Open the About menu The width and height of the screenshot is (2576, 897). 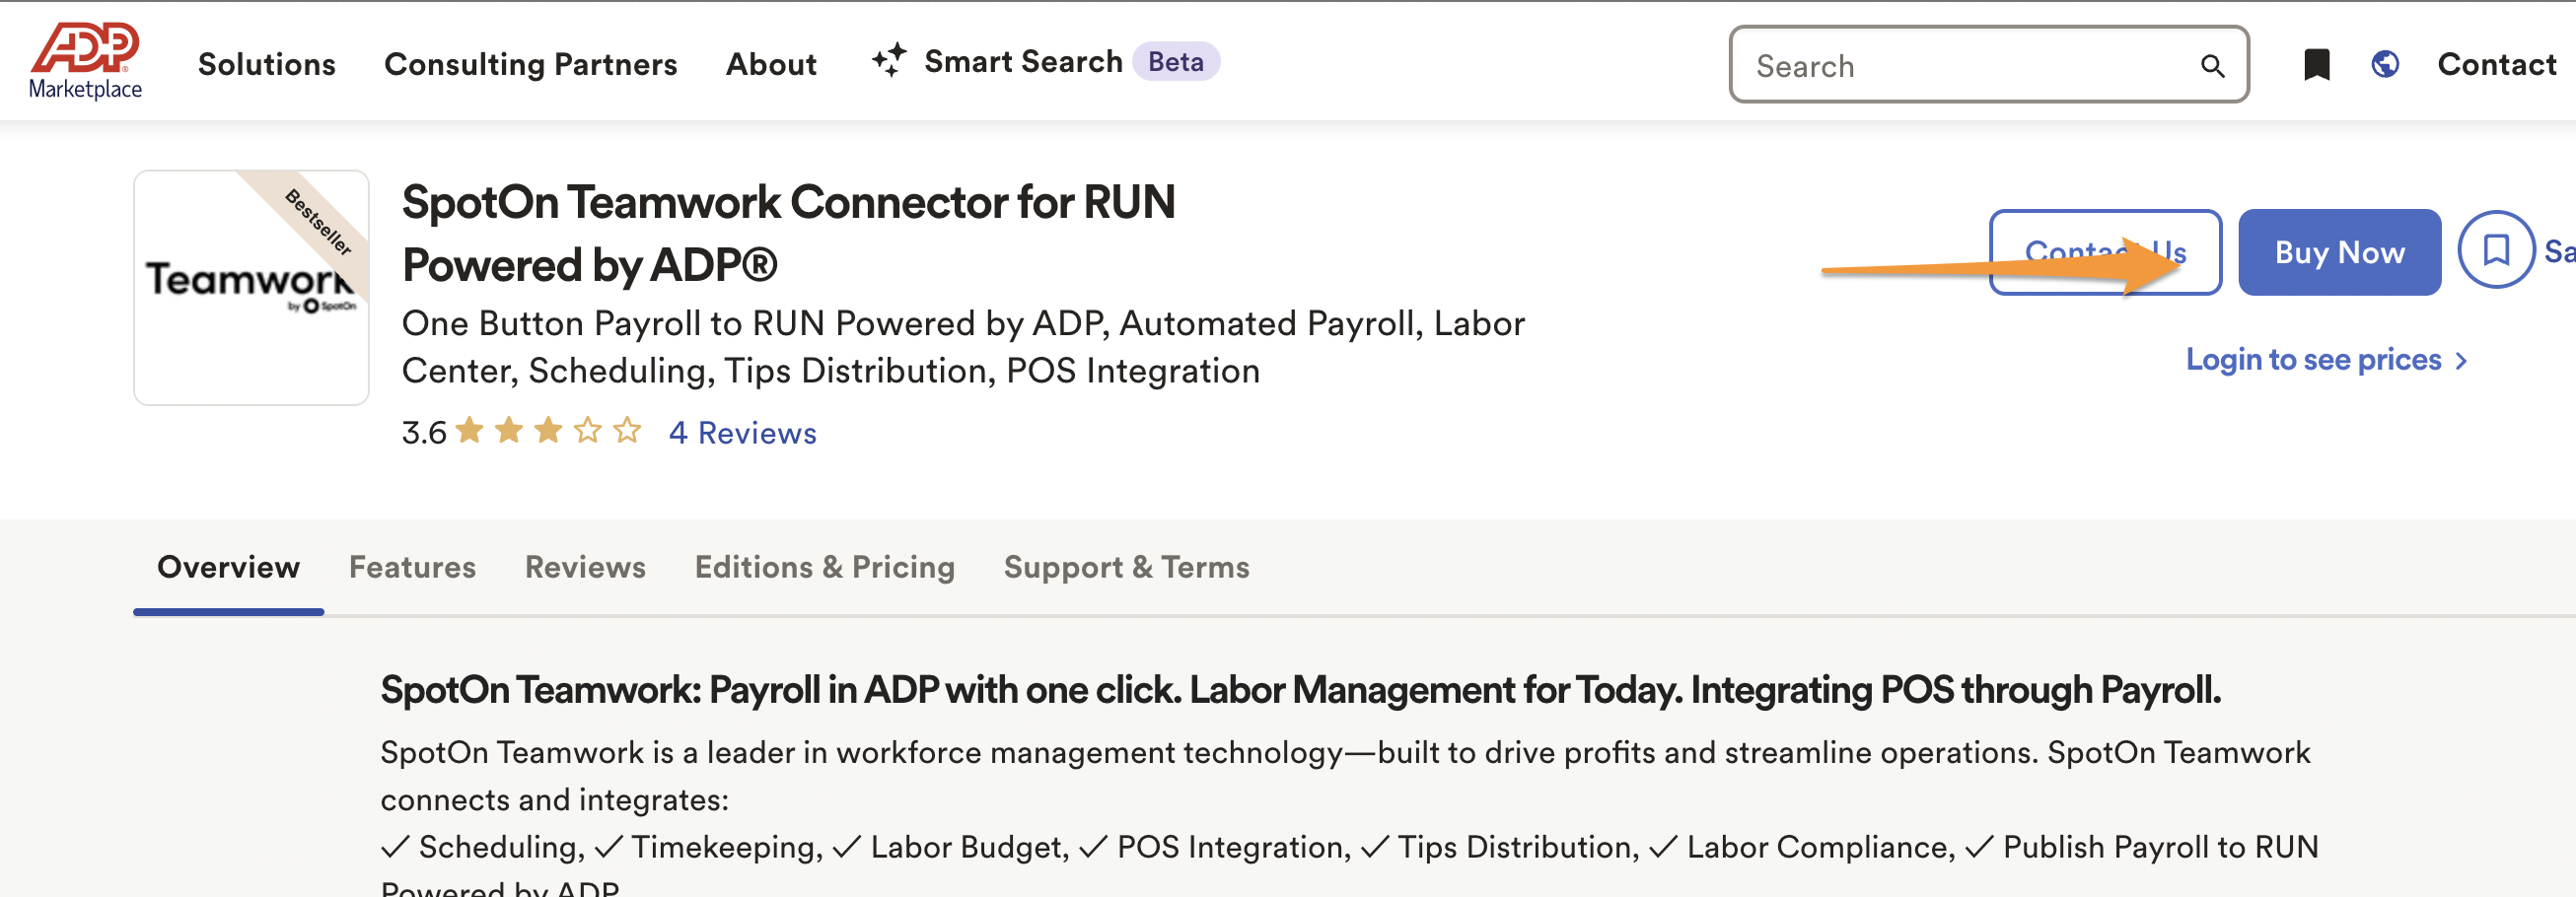(771, 64)
